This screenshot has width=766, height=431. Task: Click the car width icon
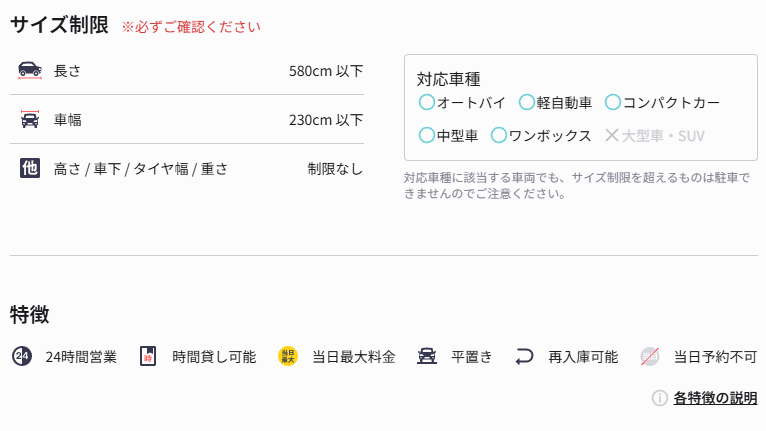[30, 119]
